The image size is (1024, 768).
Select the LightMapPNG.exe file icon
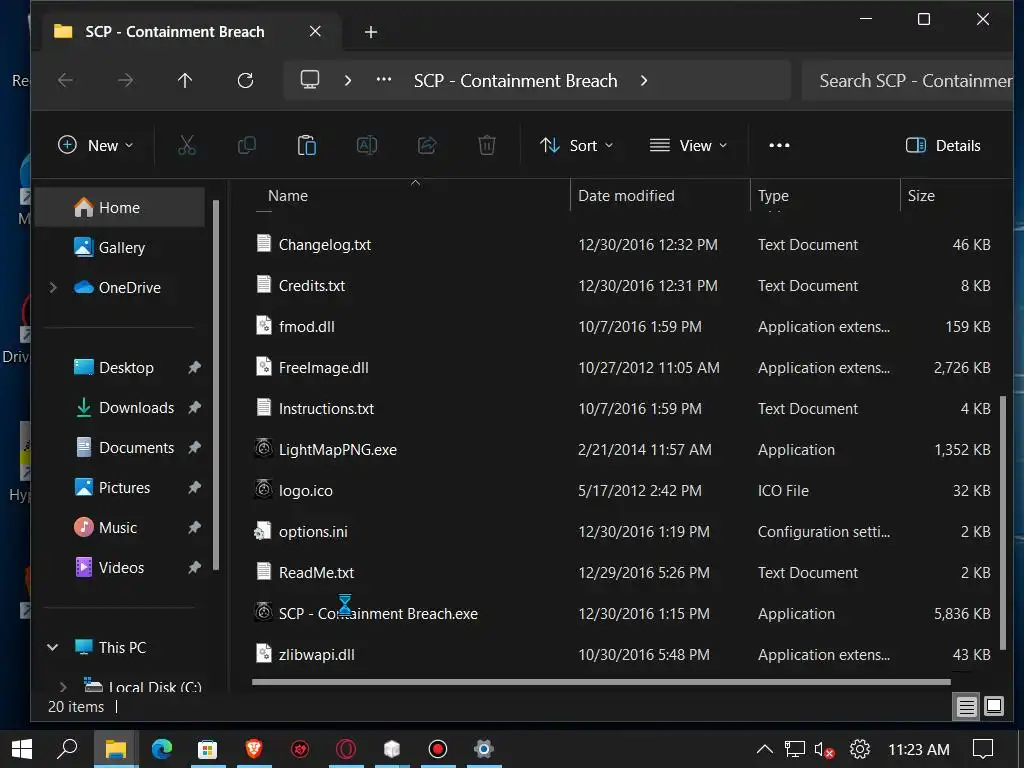263,449
